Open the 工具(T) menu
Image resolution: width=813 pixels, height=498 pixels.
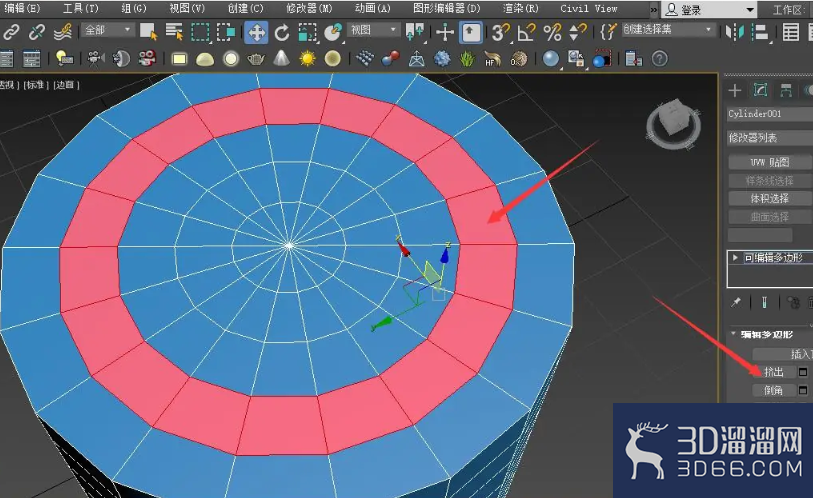80,8
